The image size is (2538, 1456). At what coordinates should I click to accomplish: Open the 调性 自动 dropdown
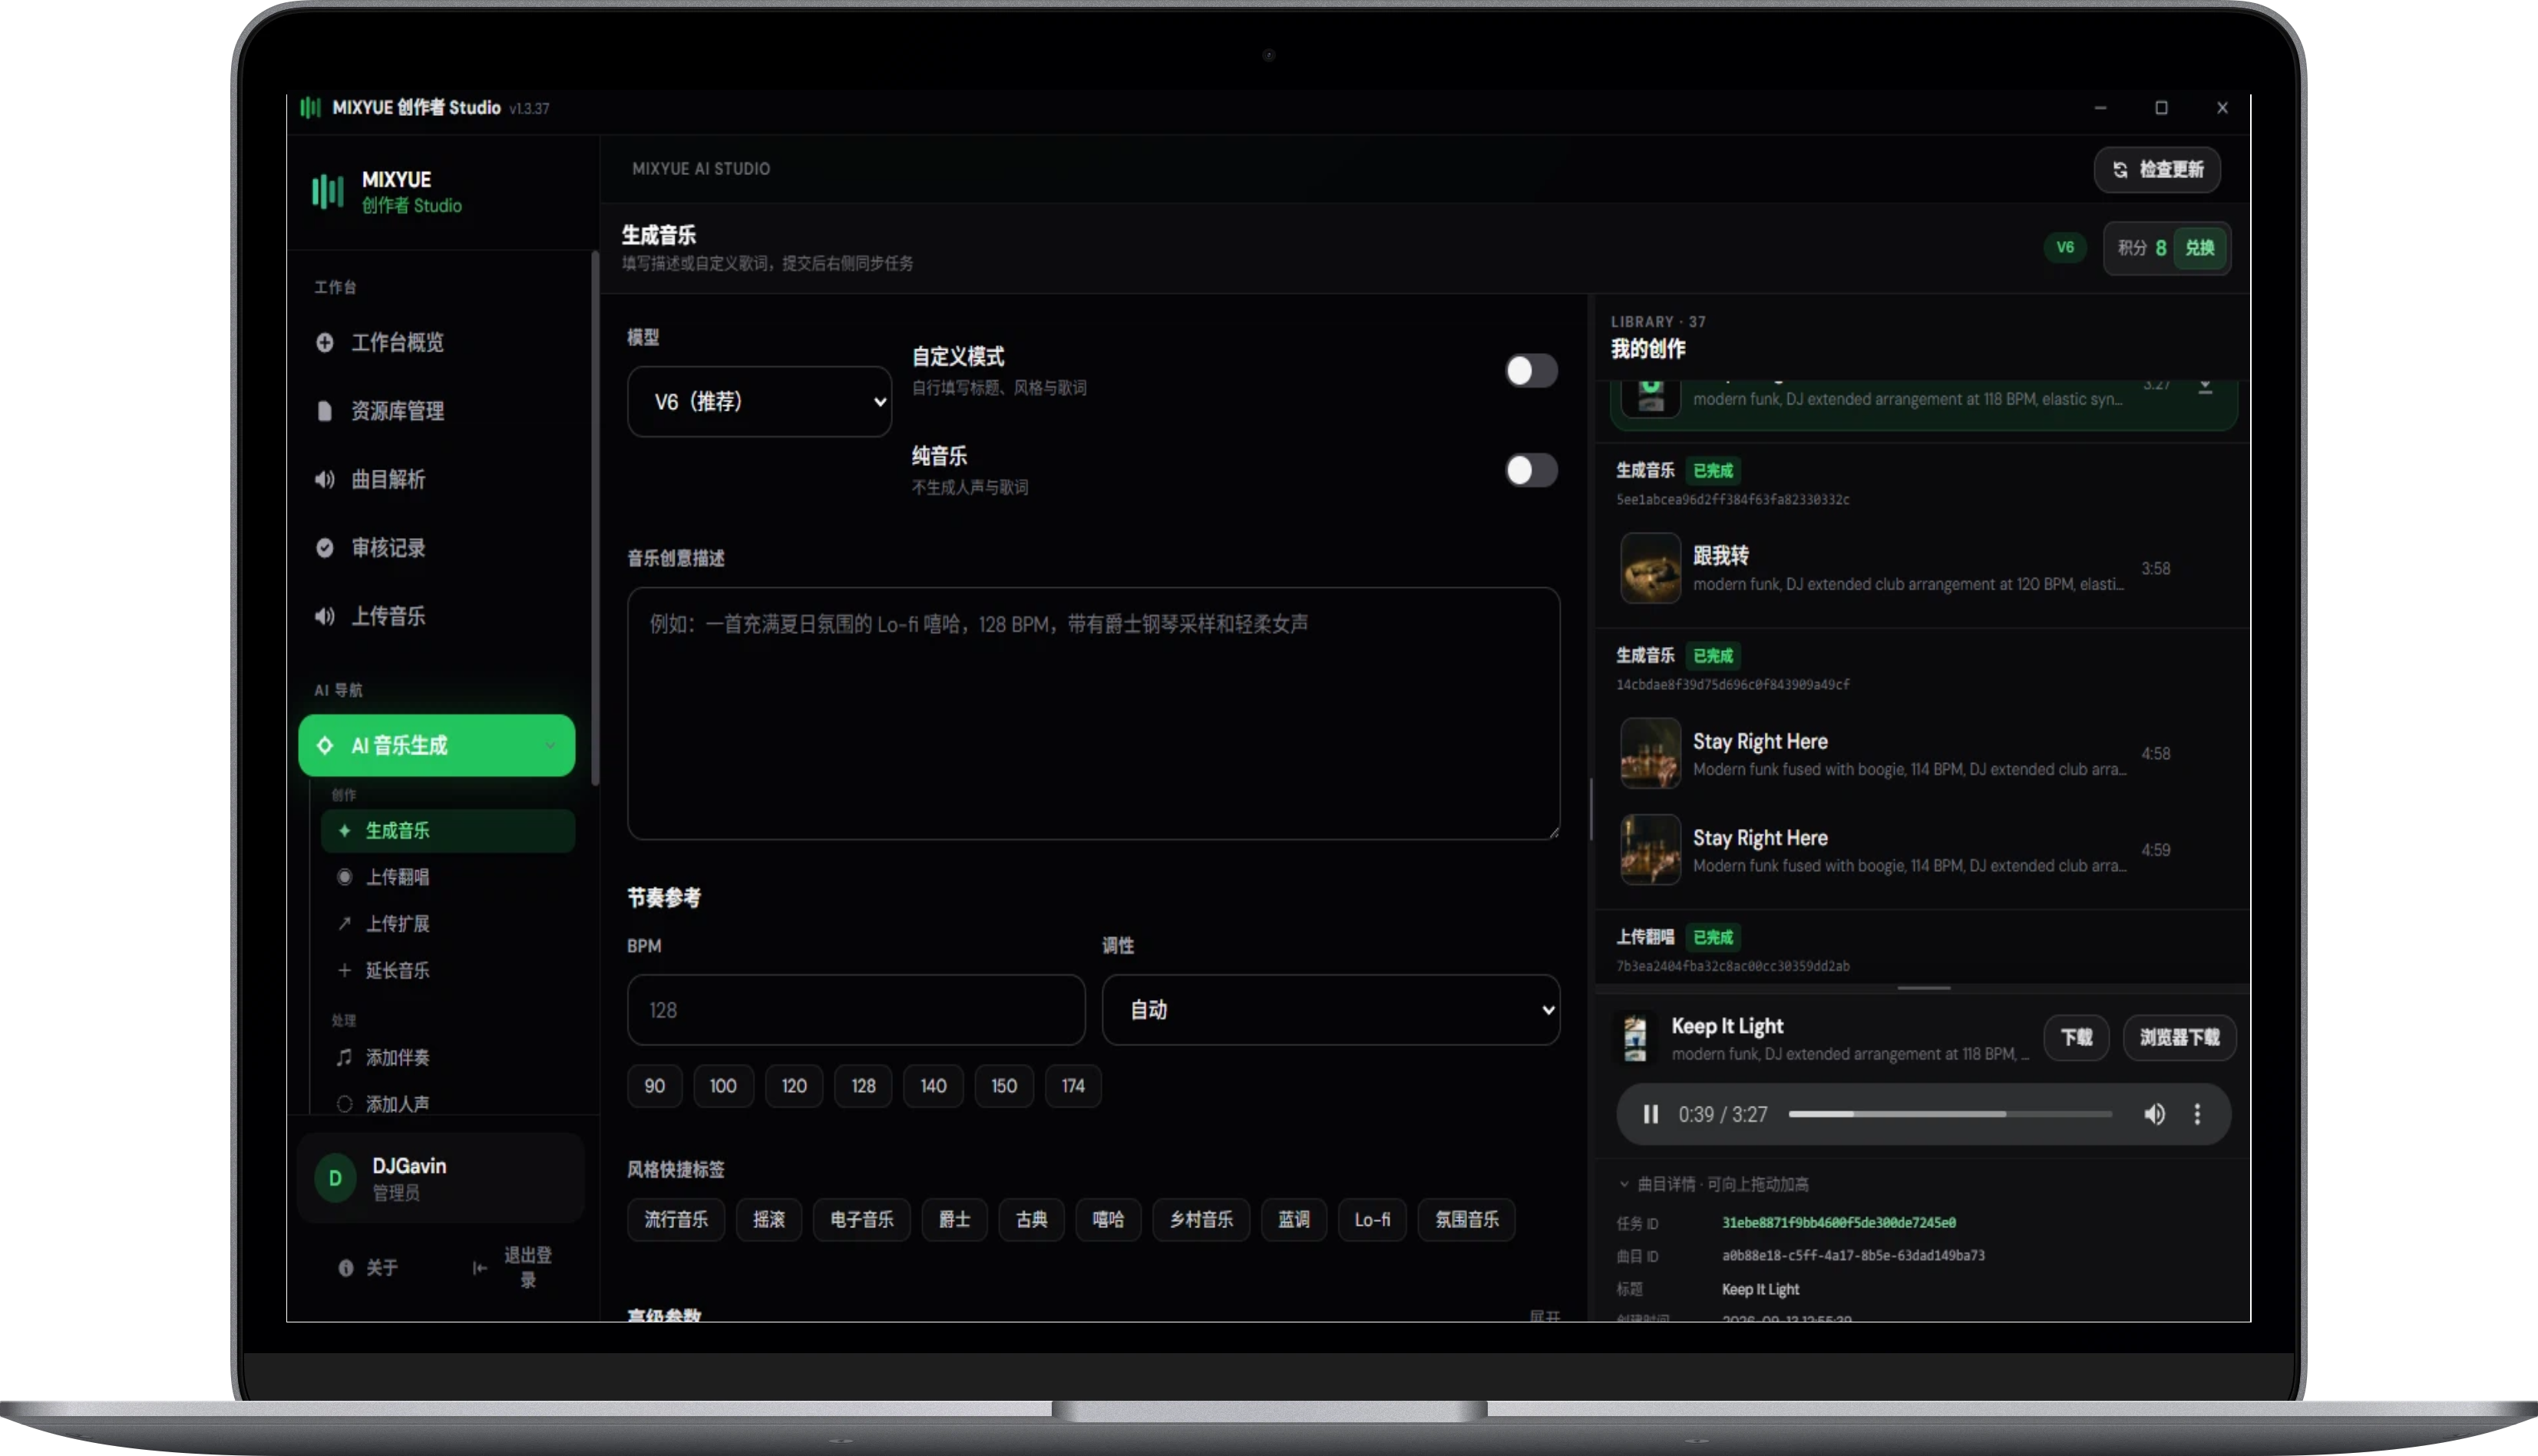coord(1331,1010)
